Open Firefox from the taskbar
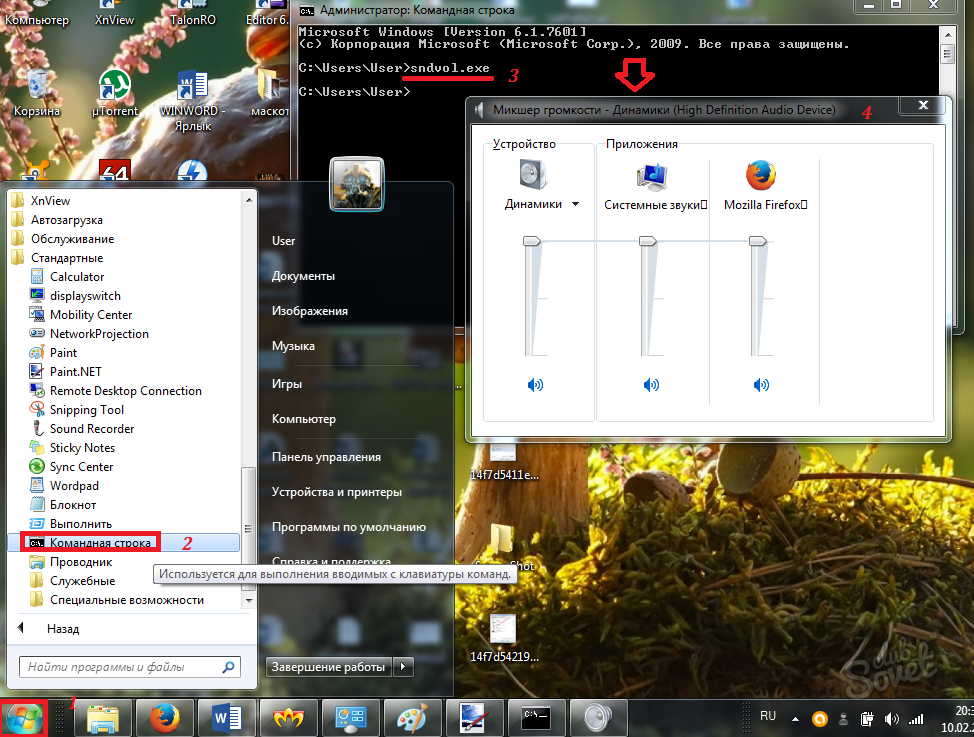This screenshot has height=737, width=974. [163, 717]
